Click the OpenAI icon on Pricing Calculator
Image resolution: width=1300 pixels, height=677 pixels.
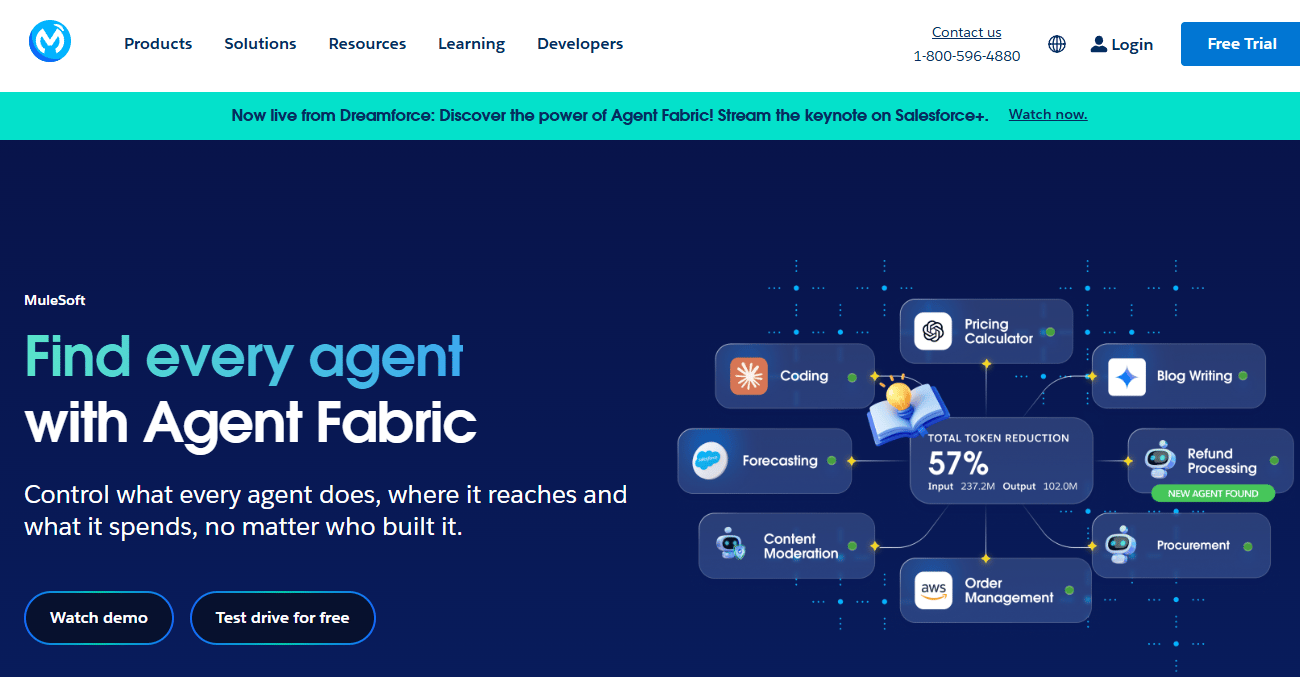point(934,331)
